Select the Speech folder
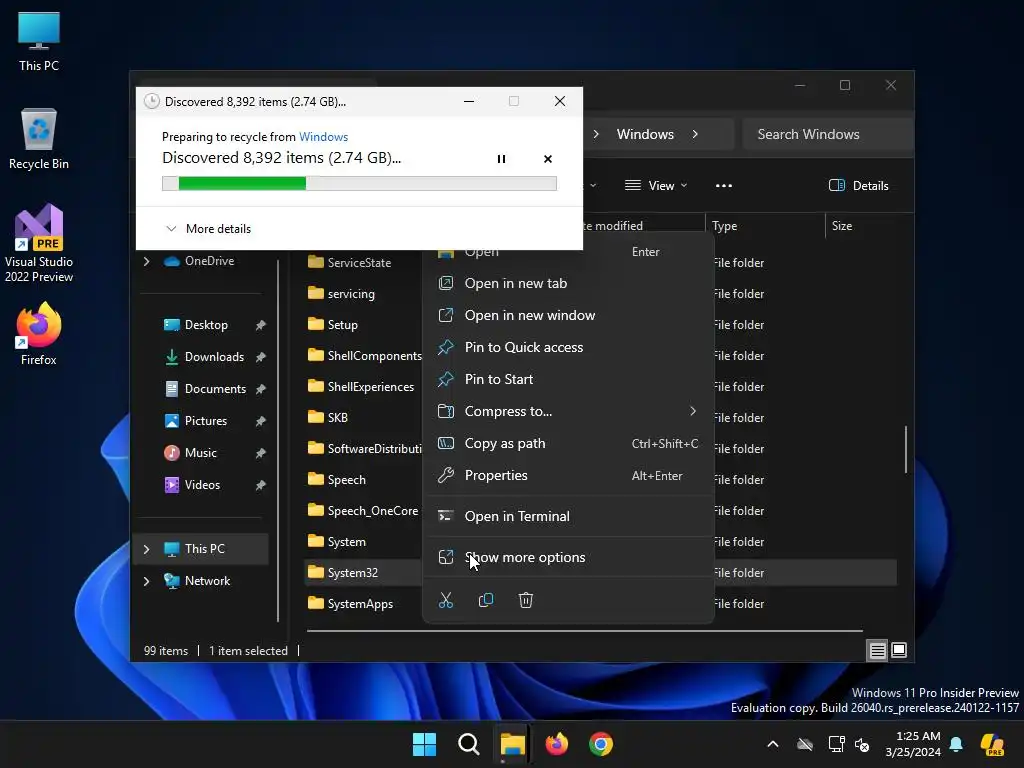The width and height of the screenshot is (1024, 768). click(337, 479)
